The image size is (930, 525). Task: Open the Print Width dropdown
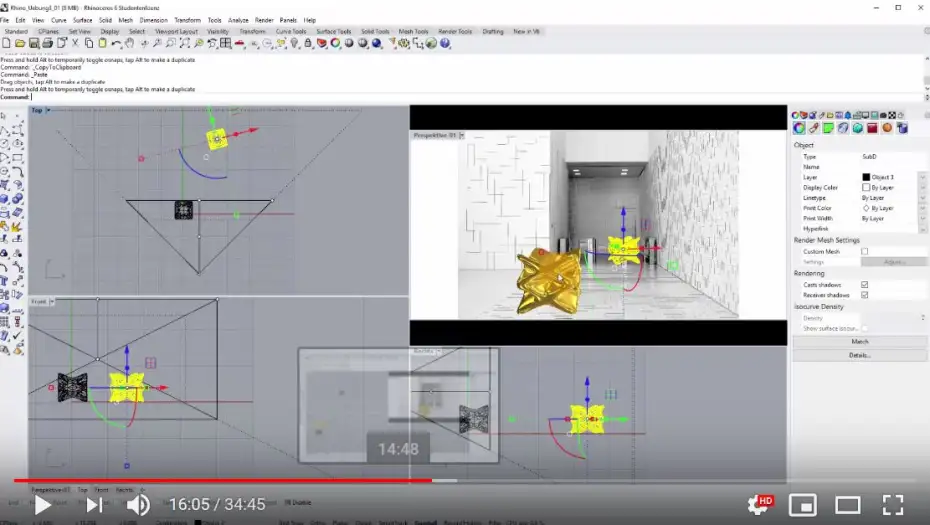922,218
